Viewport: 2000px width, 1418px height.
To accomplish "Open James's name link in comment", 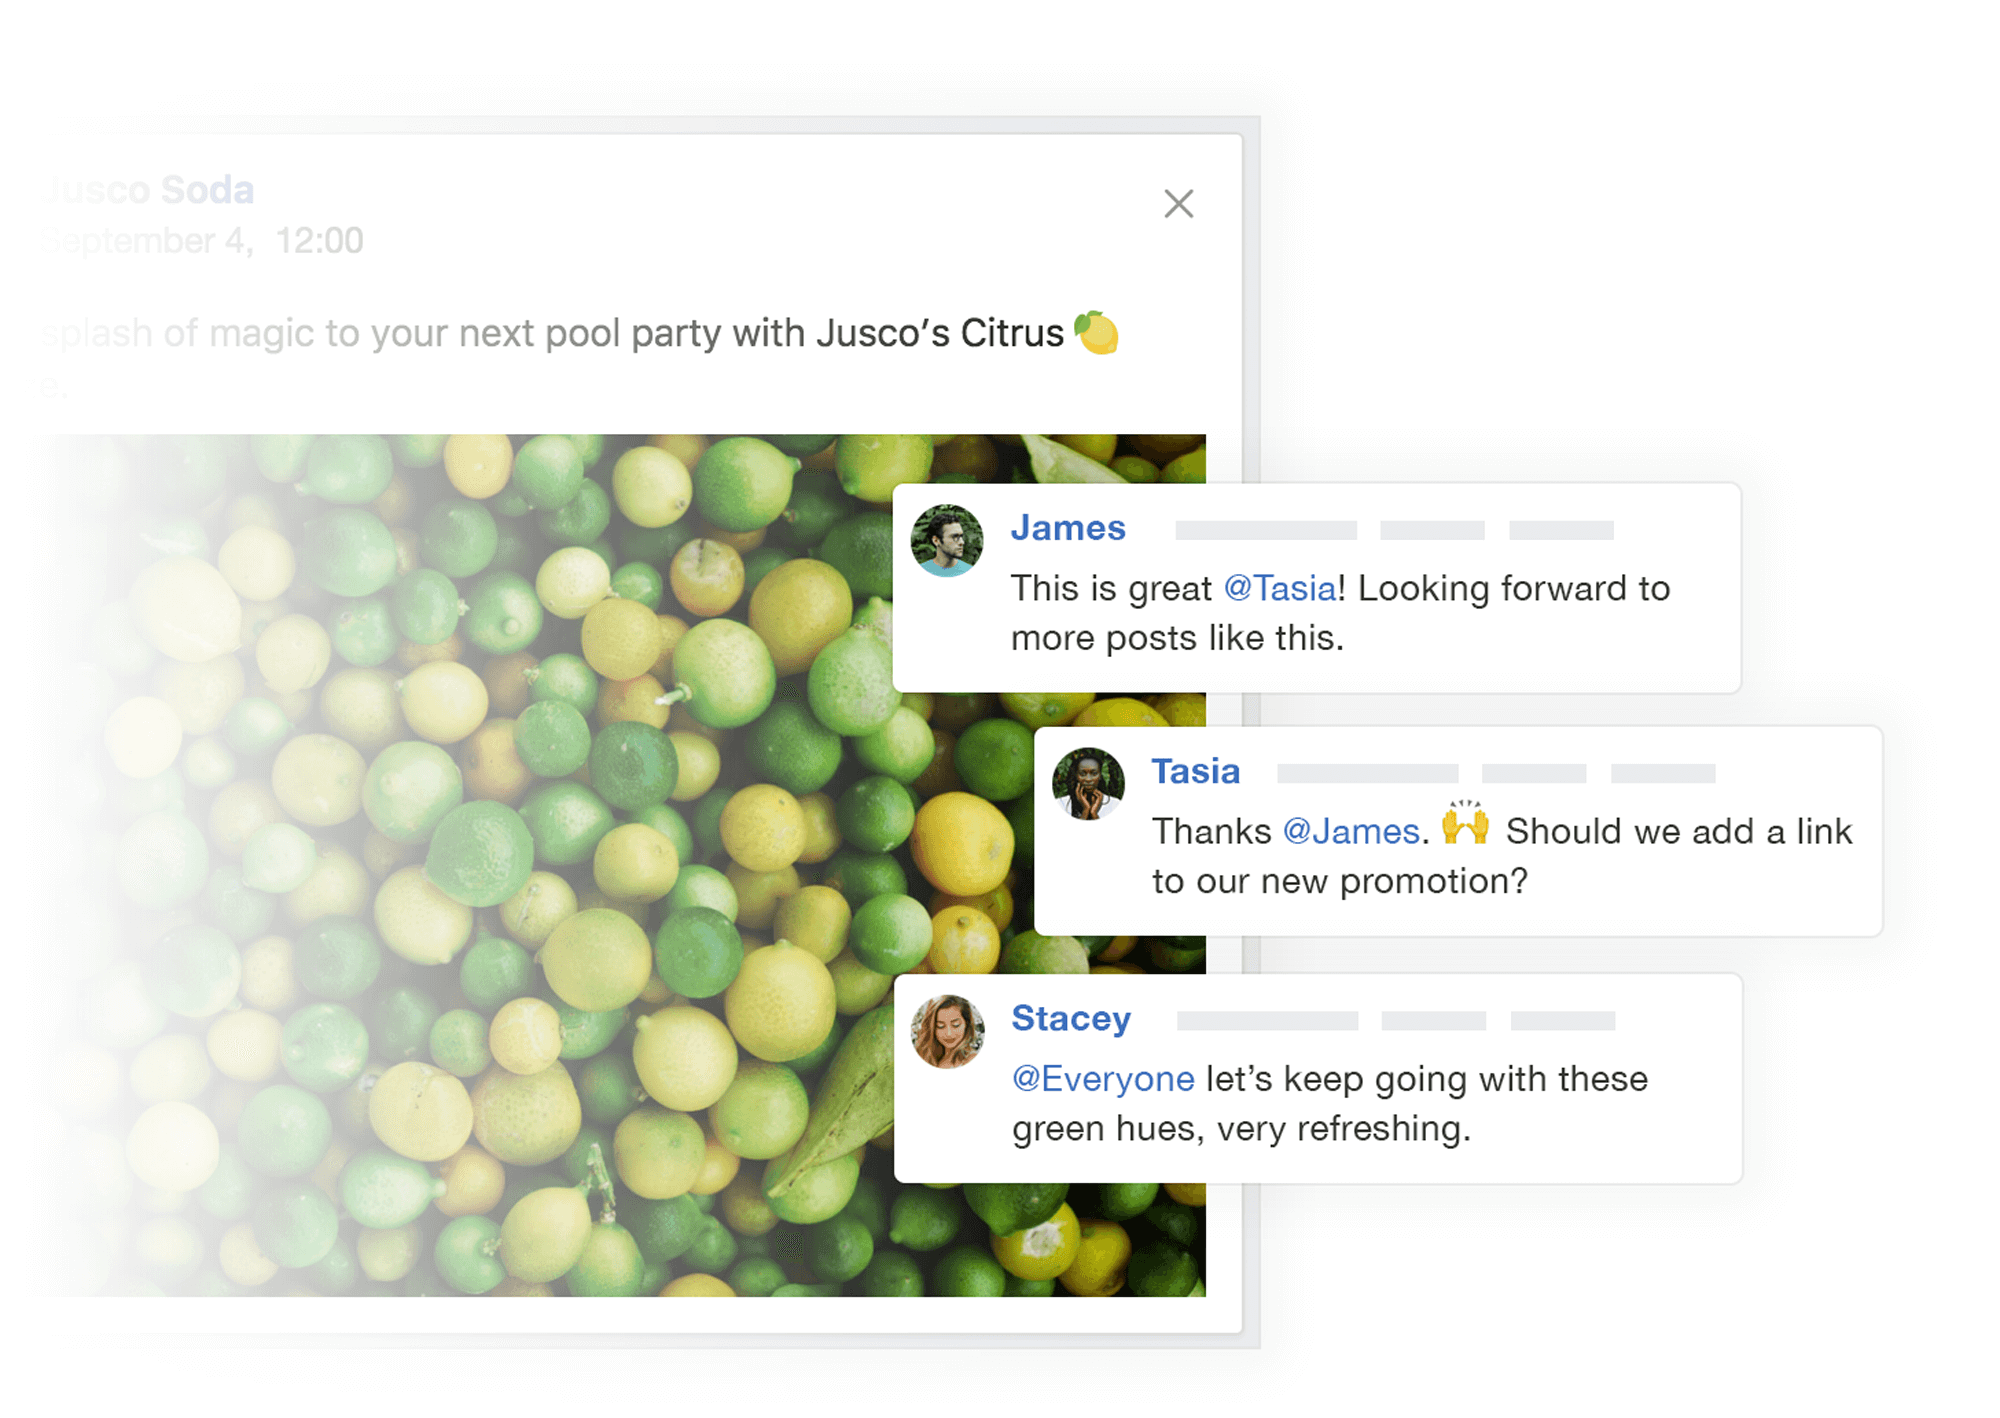I will [1067, 528].
